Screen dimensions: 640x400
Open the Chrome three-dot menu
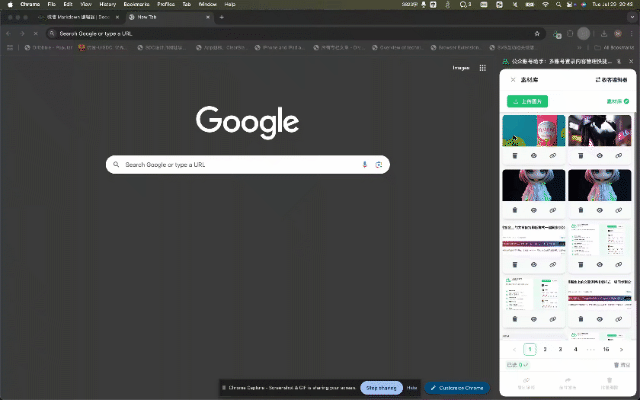[631, 33]
